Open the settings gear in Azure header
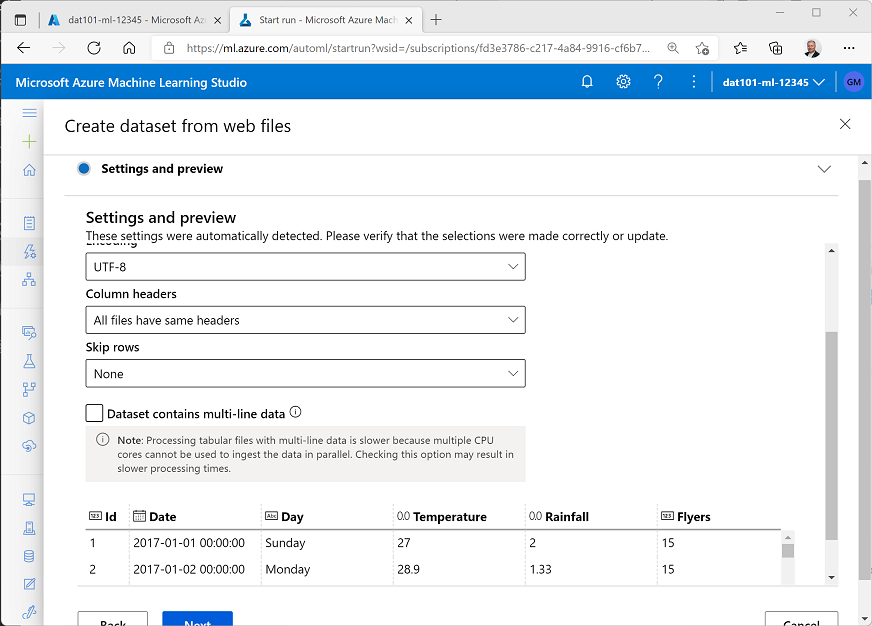This screenshot has height=626, width=872. [x=623, y=82]
